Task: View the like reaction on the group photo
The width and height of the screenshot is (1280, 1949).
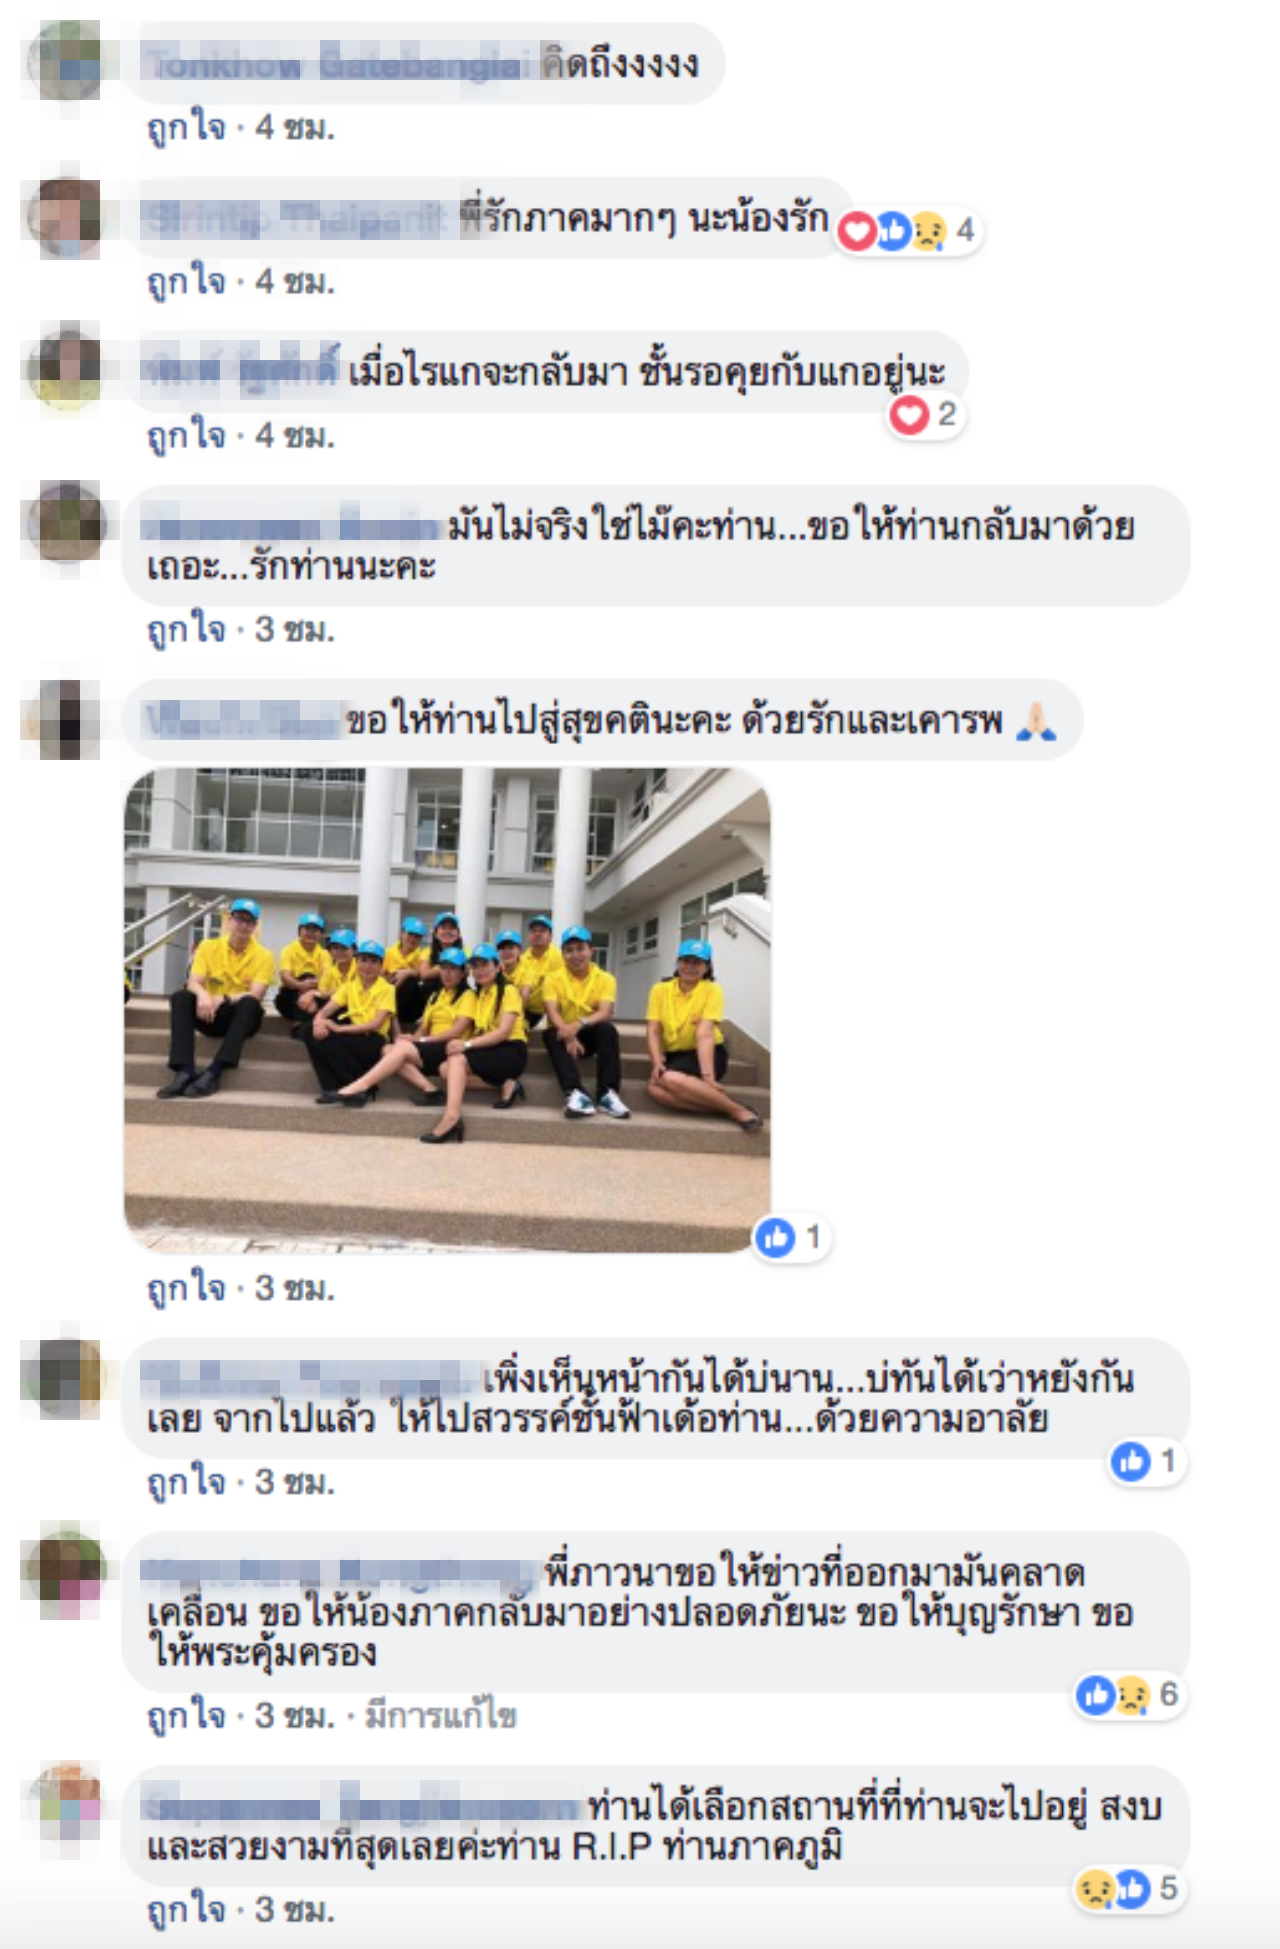Action: (790, 1238)
